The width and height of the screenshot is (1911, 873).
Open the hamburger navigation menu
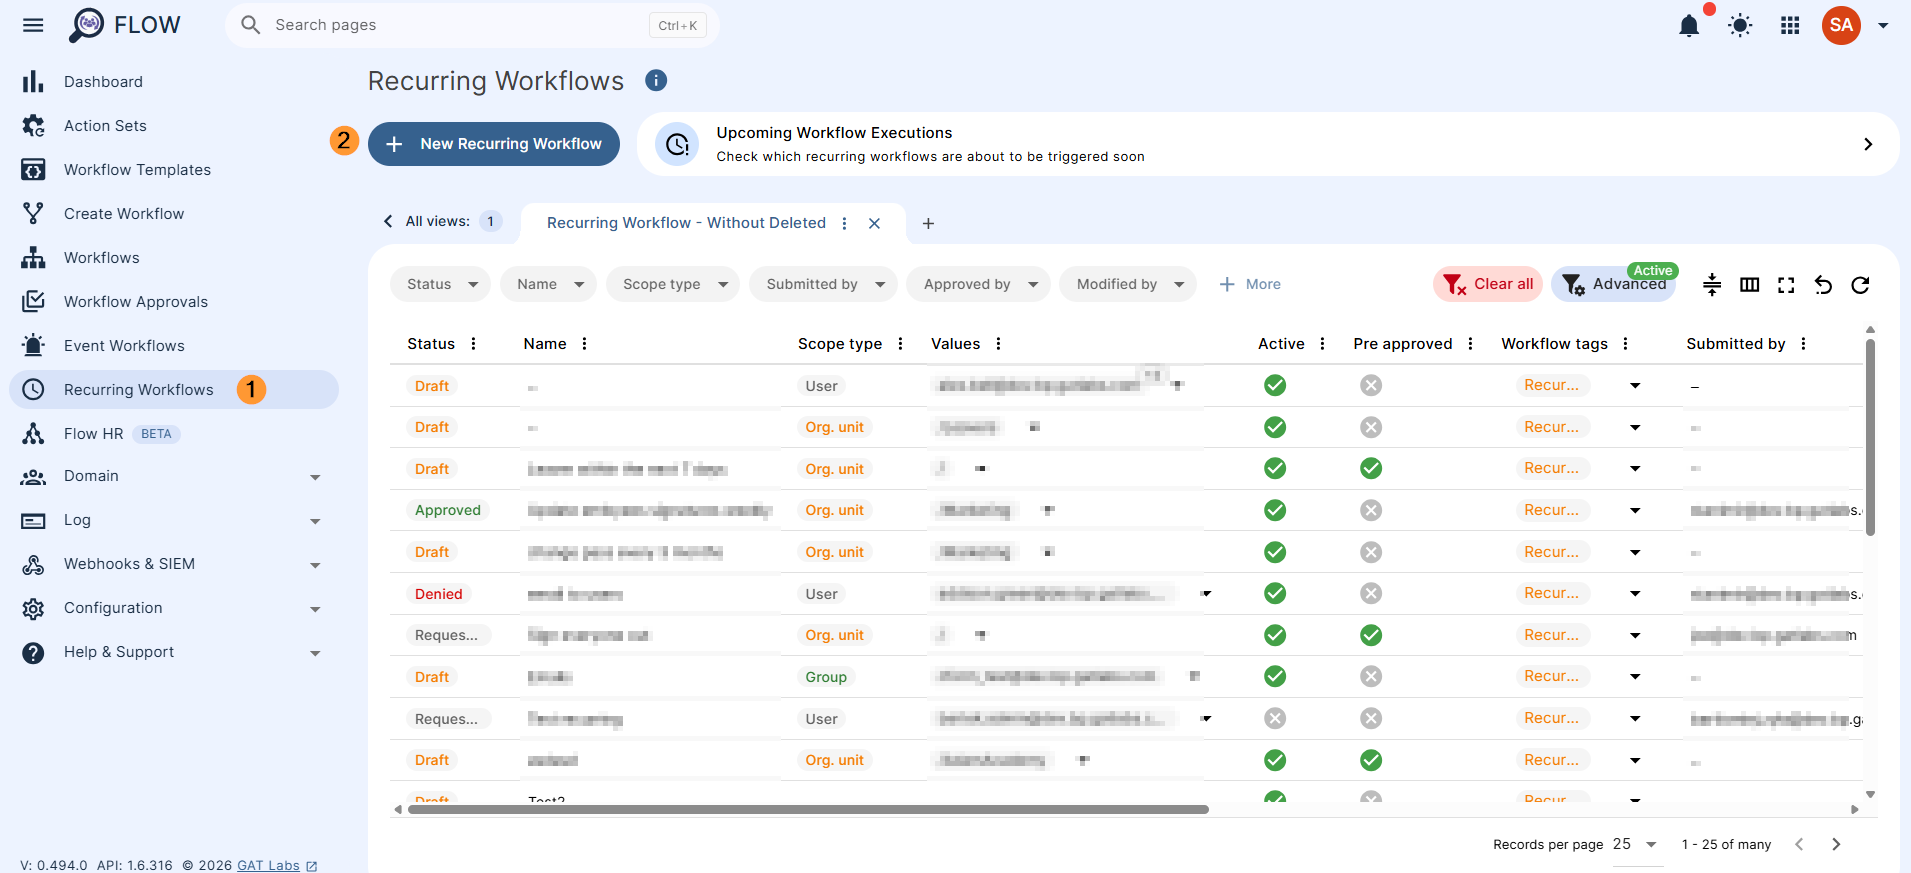pyautogui.click(x=33, y=25)
